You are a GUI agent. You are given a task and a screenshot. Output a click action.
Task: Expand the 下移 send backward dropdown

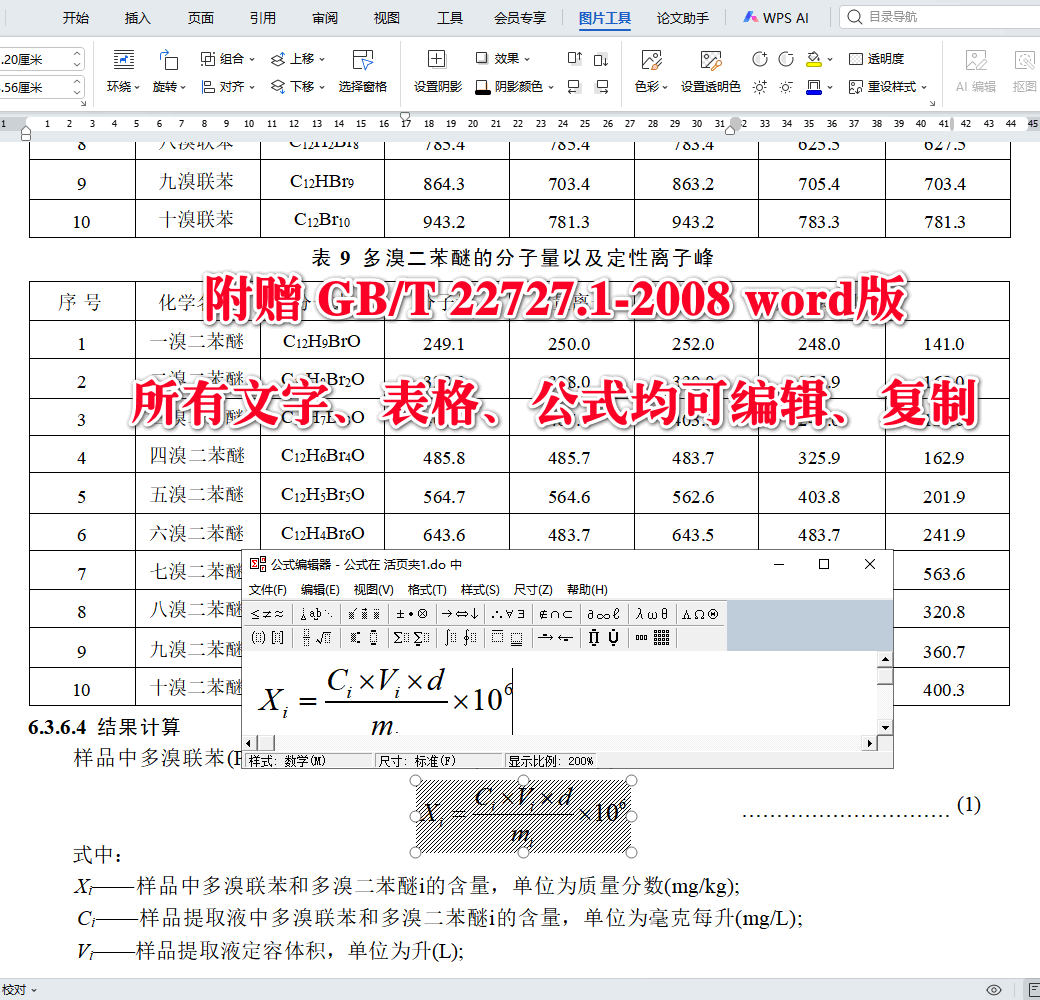coord(322,87)
